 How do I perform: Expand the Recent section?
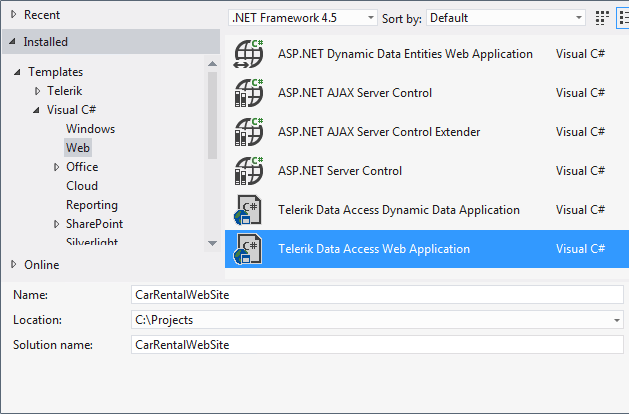click(x=14, y=14)
